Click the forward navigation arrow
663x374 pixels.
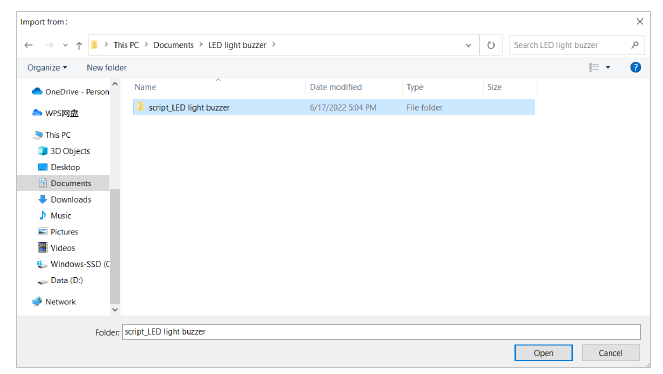49,45
